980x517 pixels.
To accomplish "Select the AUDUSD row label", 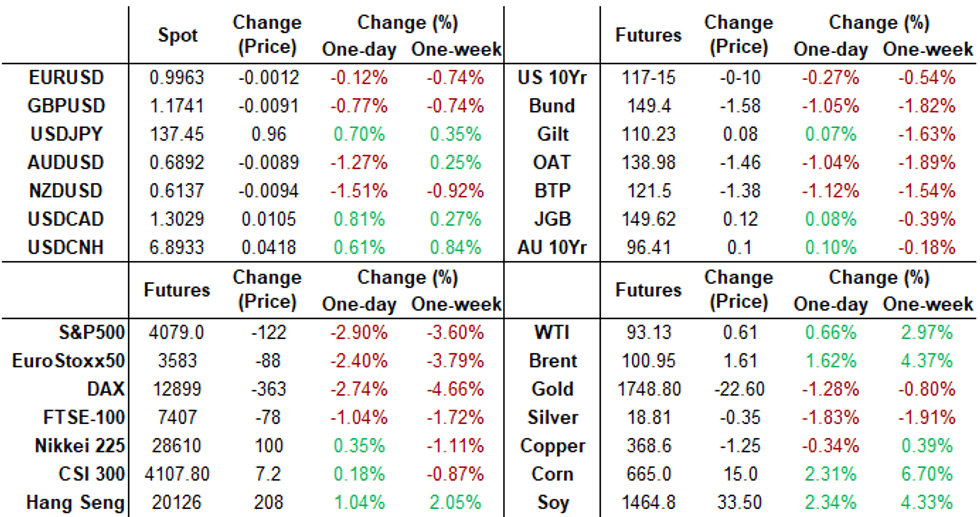I will pyautogui.click(x=65, y=162).
